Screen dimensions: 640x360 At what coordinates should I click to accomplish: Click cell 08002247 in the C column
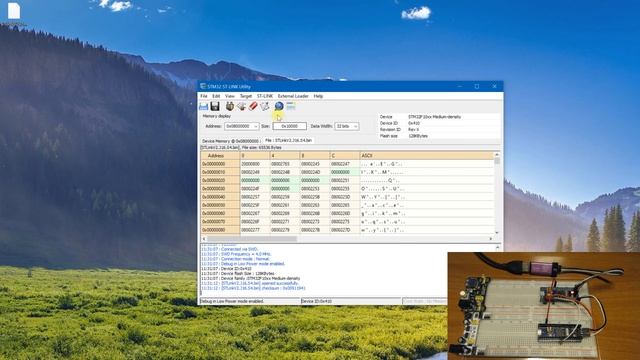point(344,164)
